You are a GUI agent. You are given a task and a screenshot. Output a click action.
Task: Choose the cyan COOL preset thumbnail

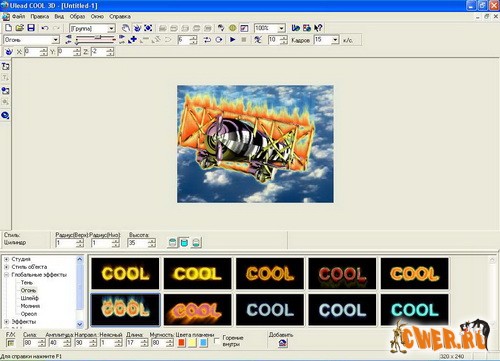pyautogui.click(x=415, y=310)
